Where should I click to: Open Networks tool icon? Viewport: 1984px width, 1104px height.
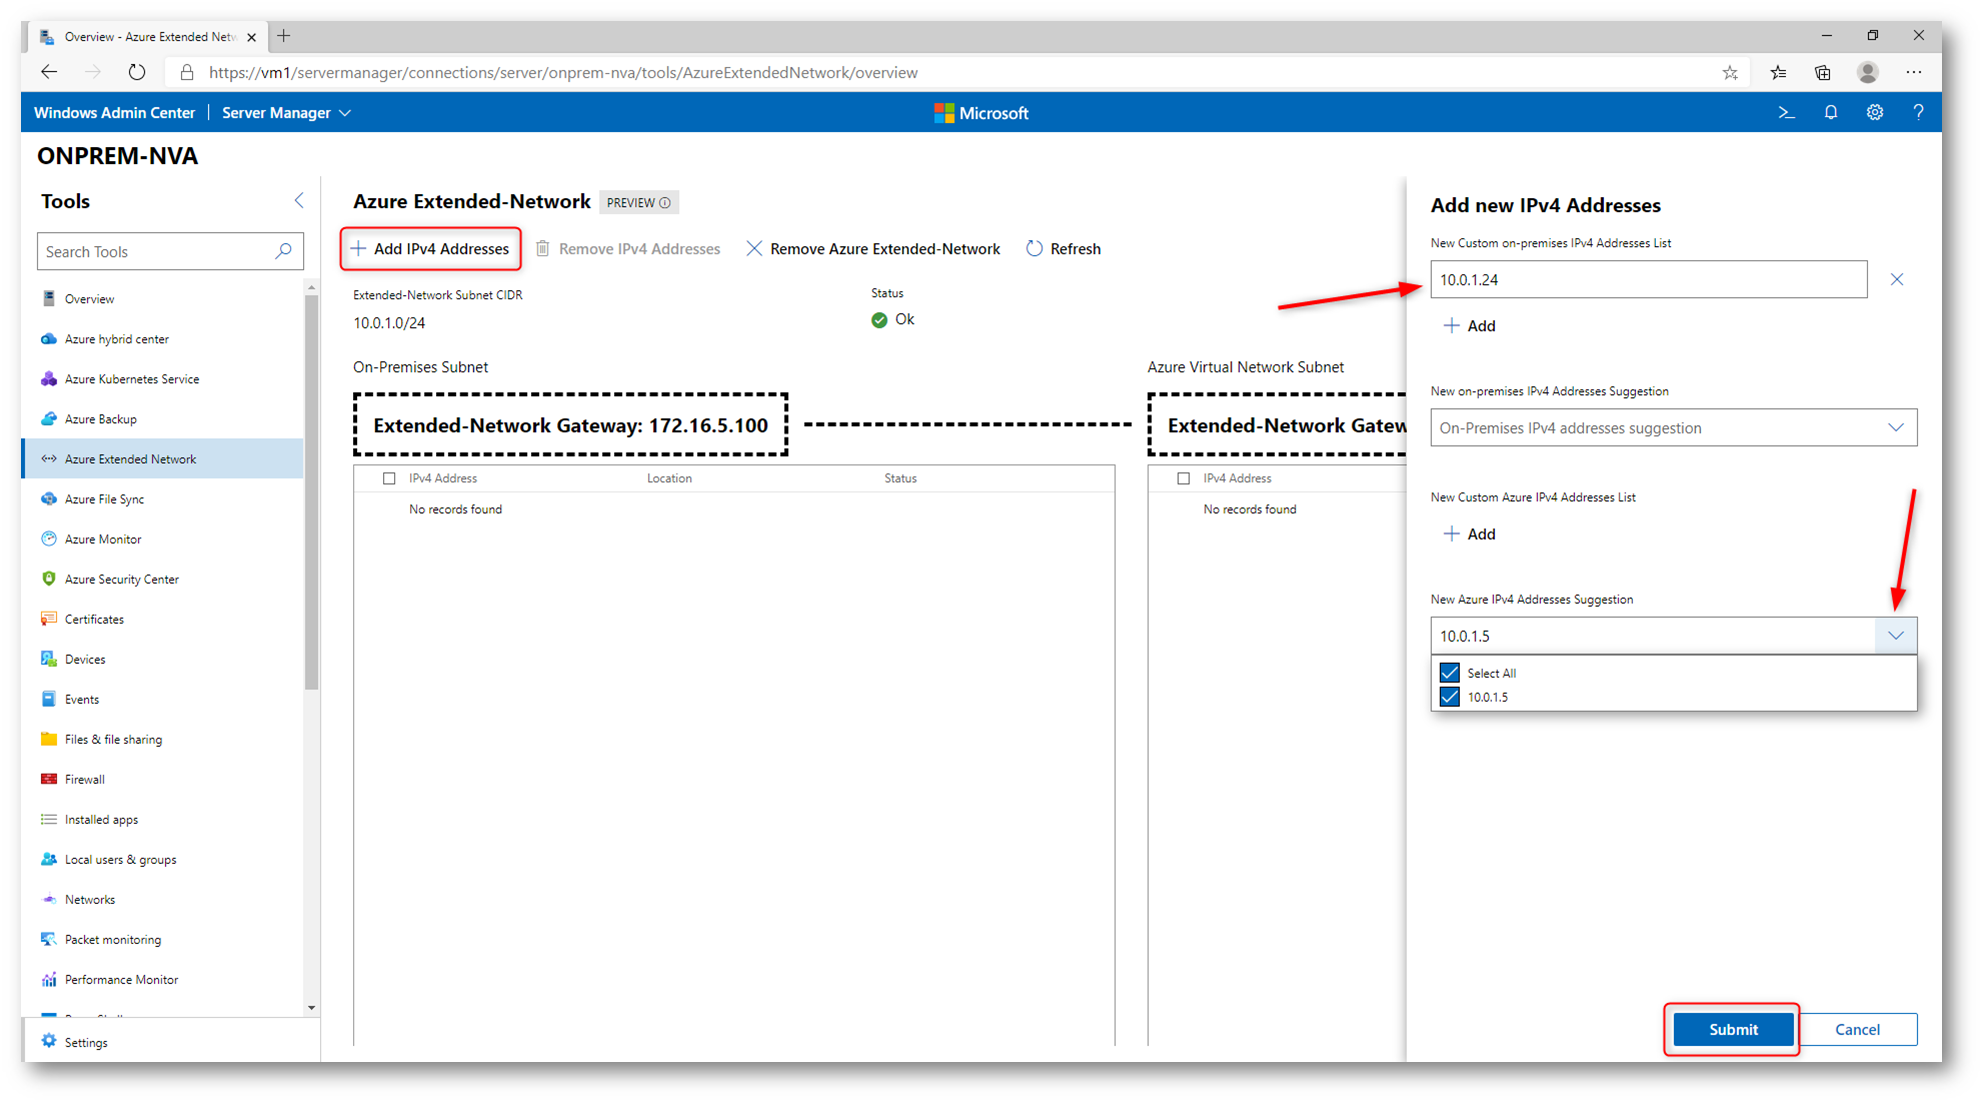pyautogui.click(x=48, y=898)
